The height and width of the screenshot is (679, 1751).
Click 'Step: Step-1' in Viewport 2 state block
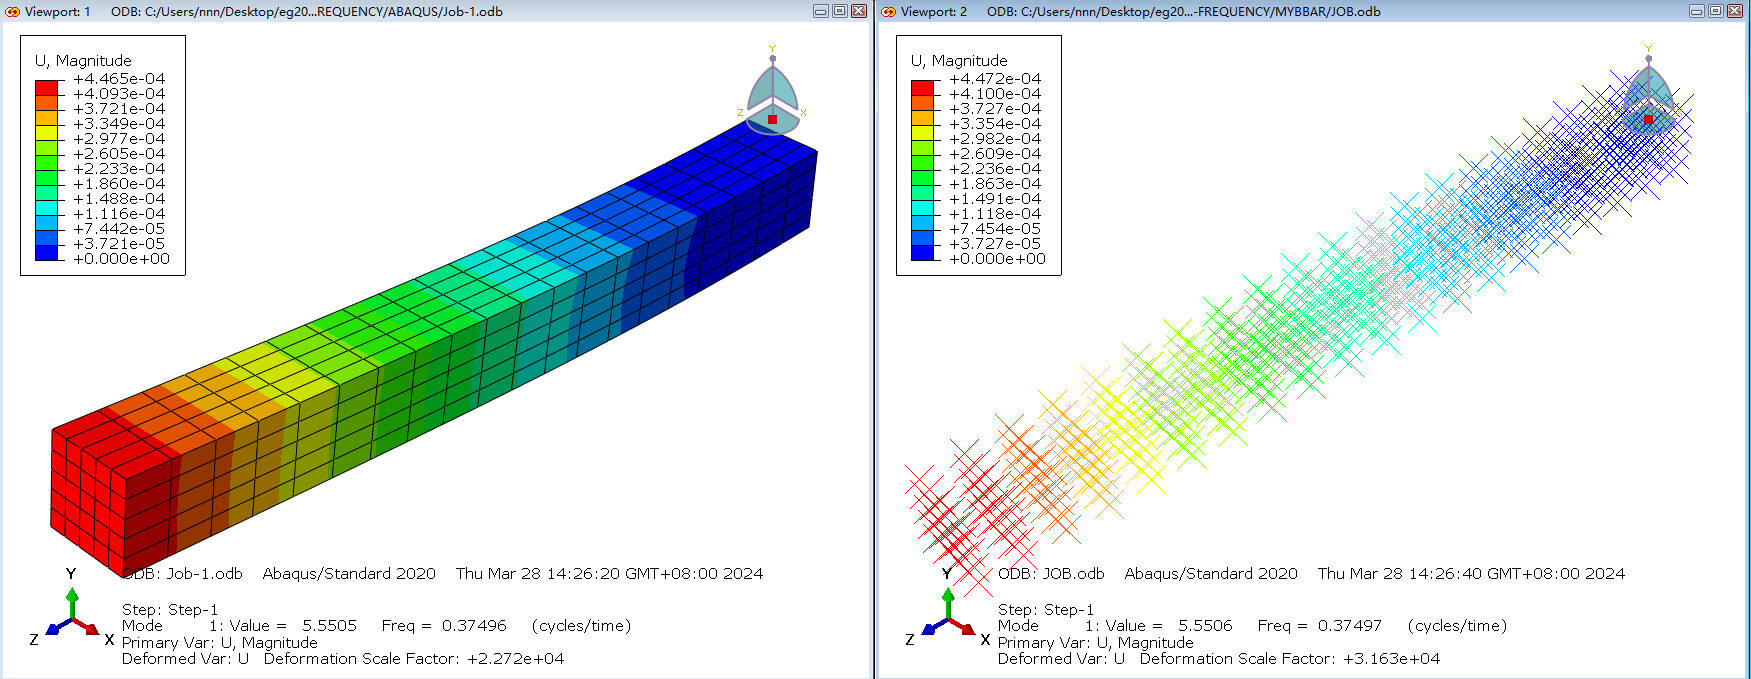click(1046, 610)
